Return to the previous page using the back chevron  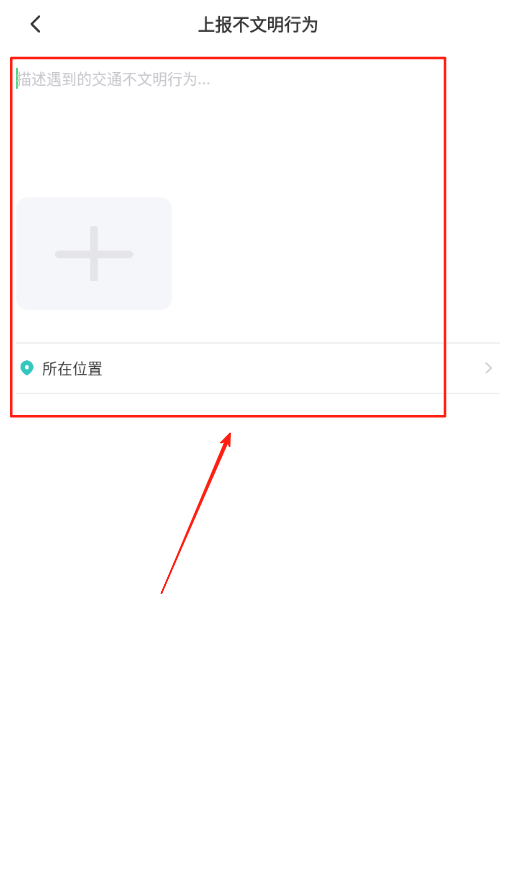coord(35,24)
